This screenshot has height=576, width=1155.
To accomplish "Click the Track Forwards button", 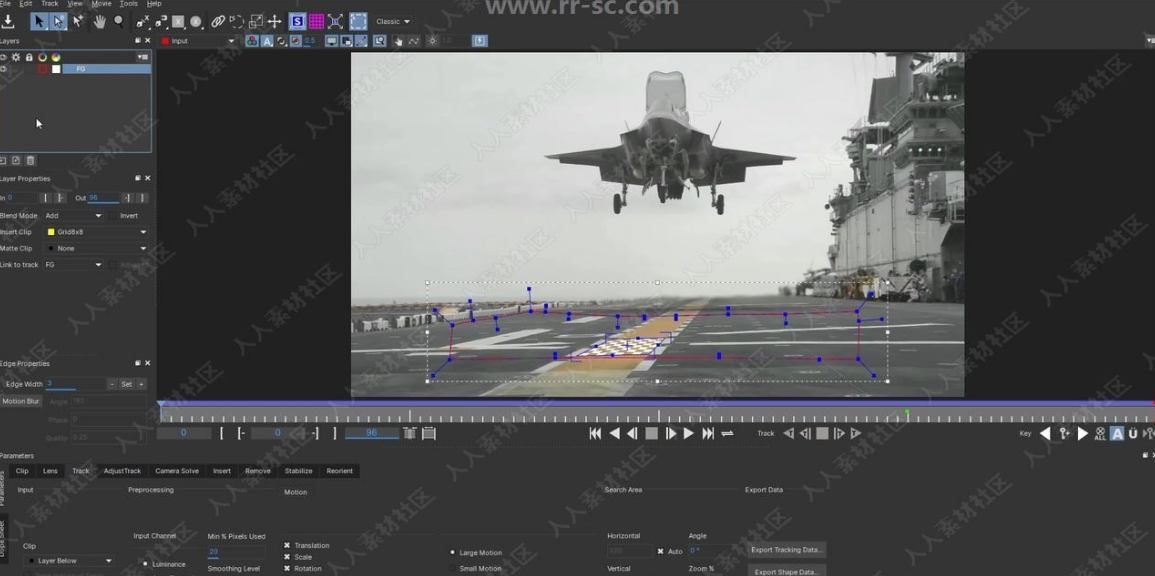I will [855, 434].
